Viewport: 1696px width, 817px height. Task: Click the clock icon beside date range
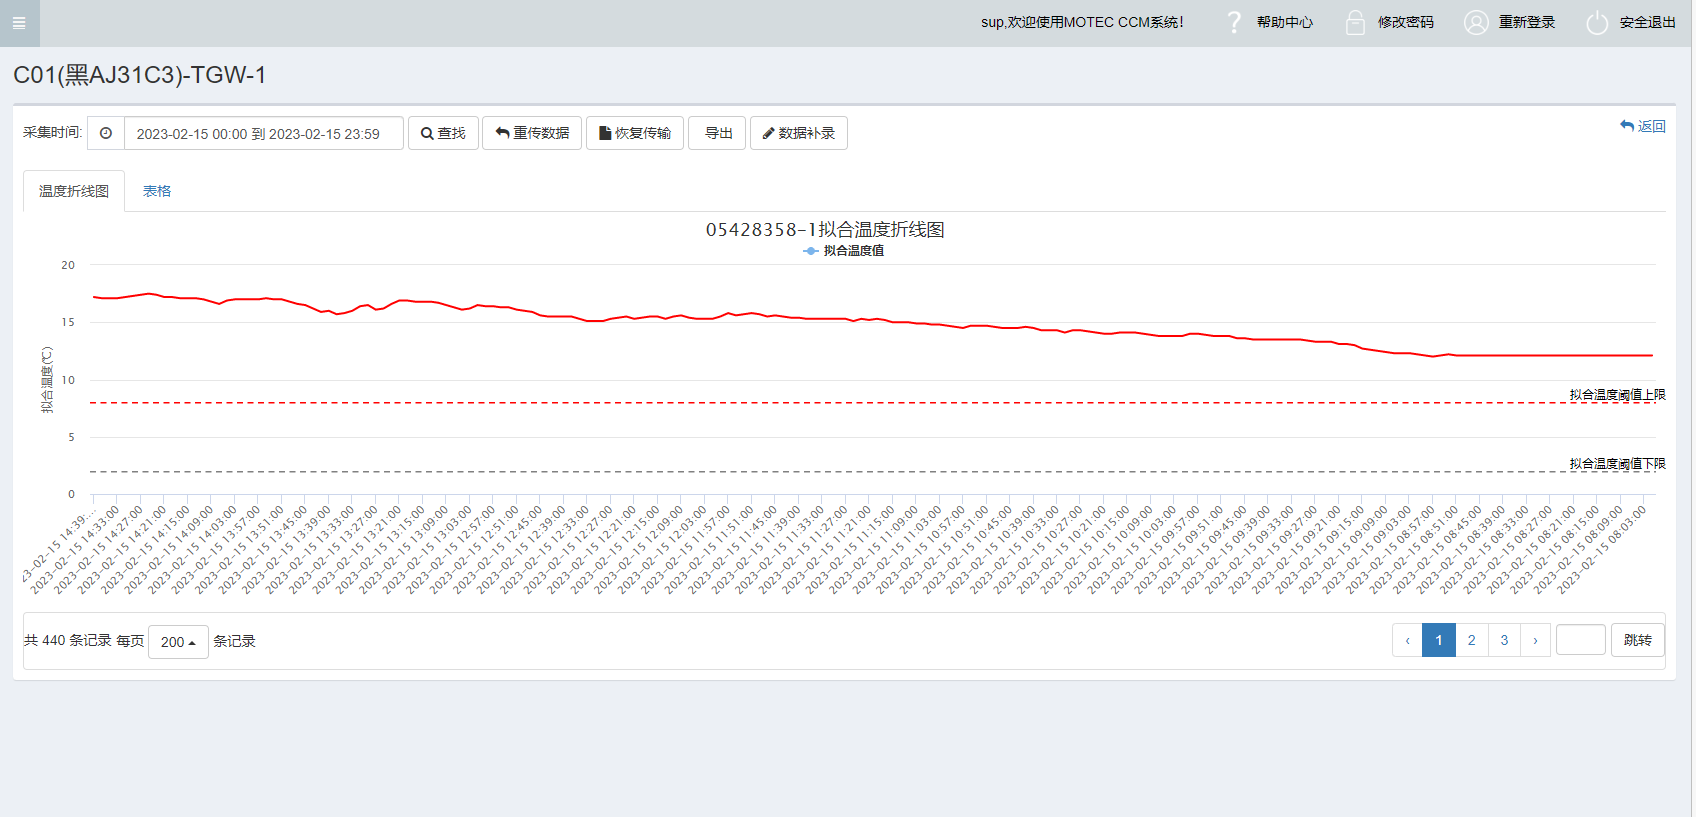click(106, 133)
